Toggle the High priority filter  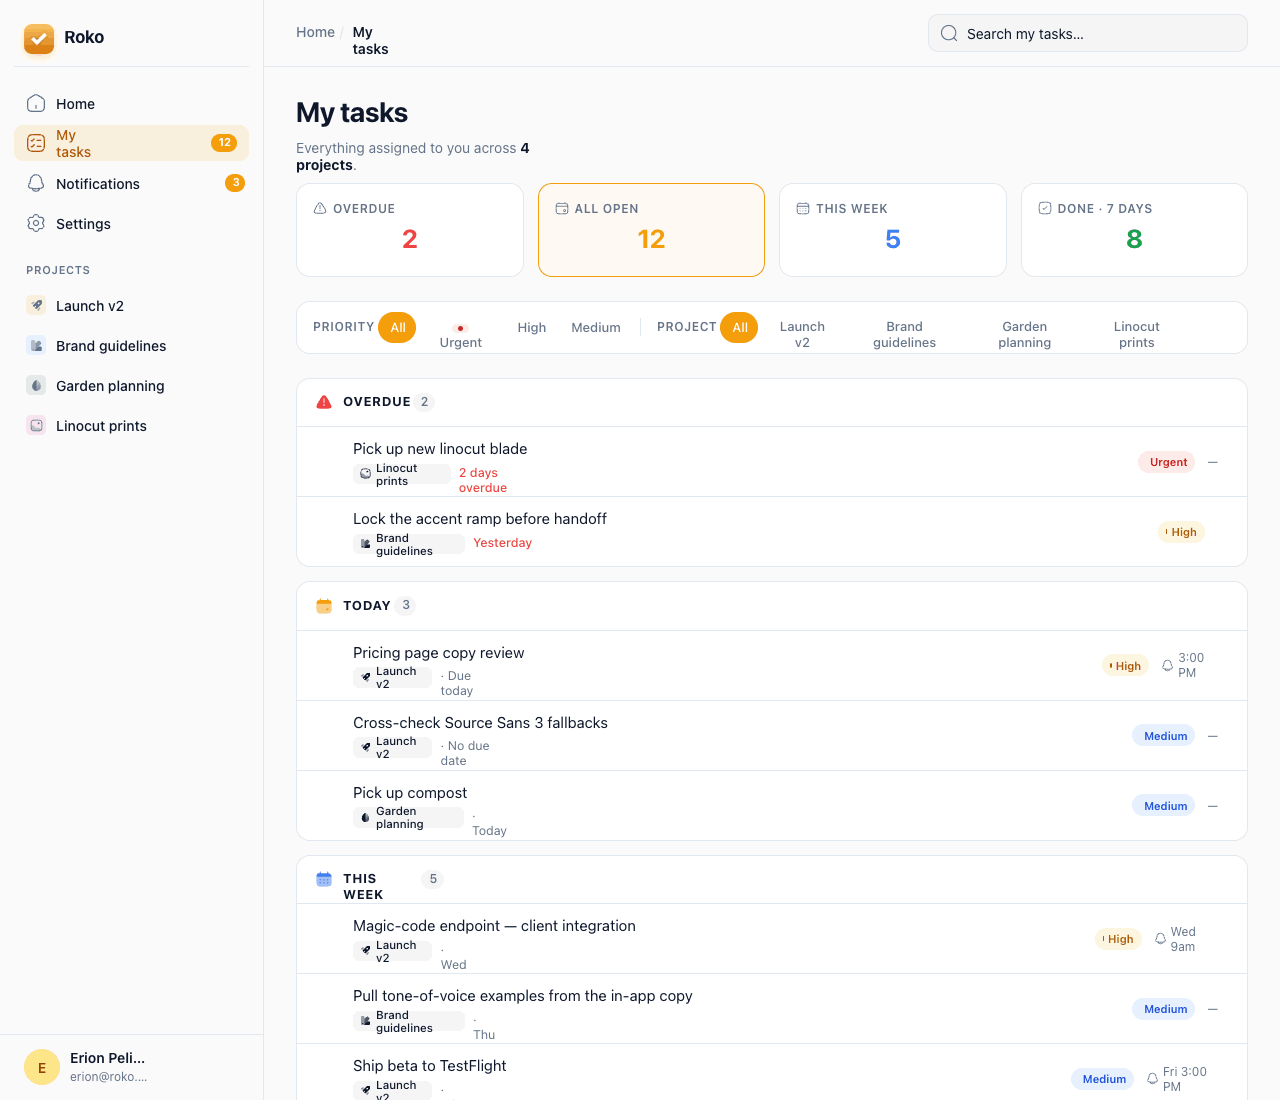(x=532, y=327)
